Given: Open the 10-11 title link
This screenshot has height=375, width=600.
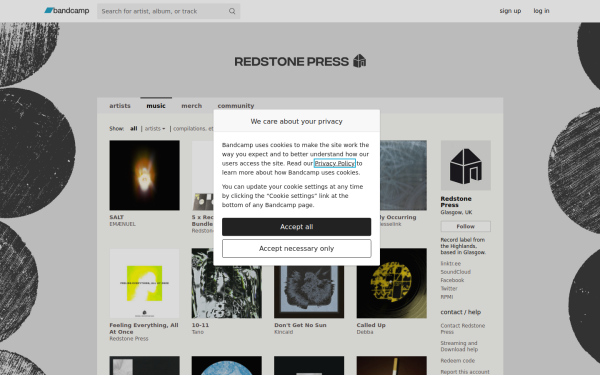Looking at the screenshot, I should [200, 325].
